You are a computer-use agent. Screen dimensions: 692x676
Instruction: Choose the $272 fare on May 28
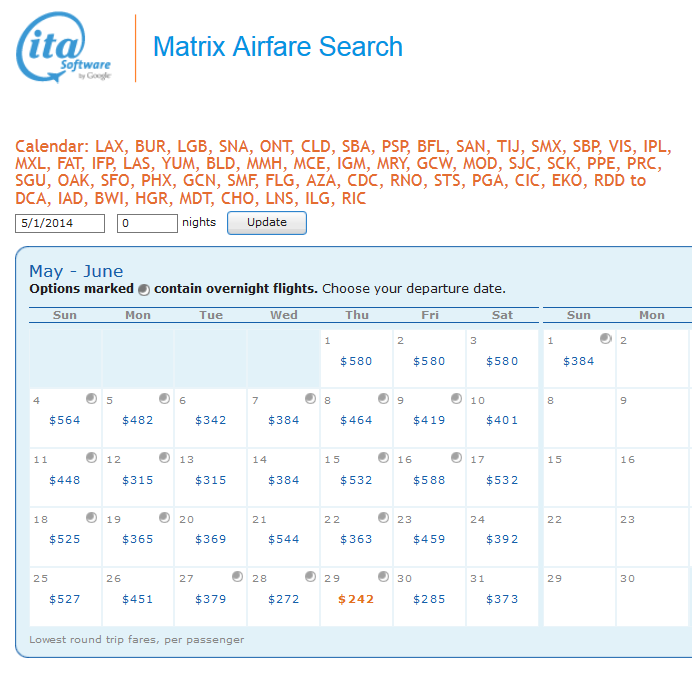coord(284,600)
